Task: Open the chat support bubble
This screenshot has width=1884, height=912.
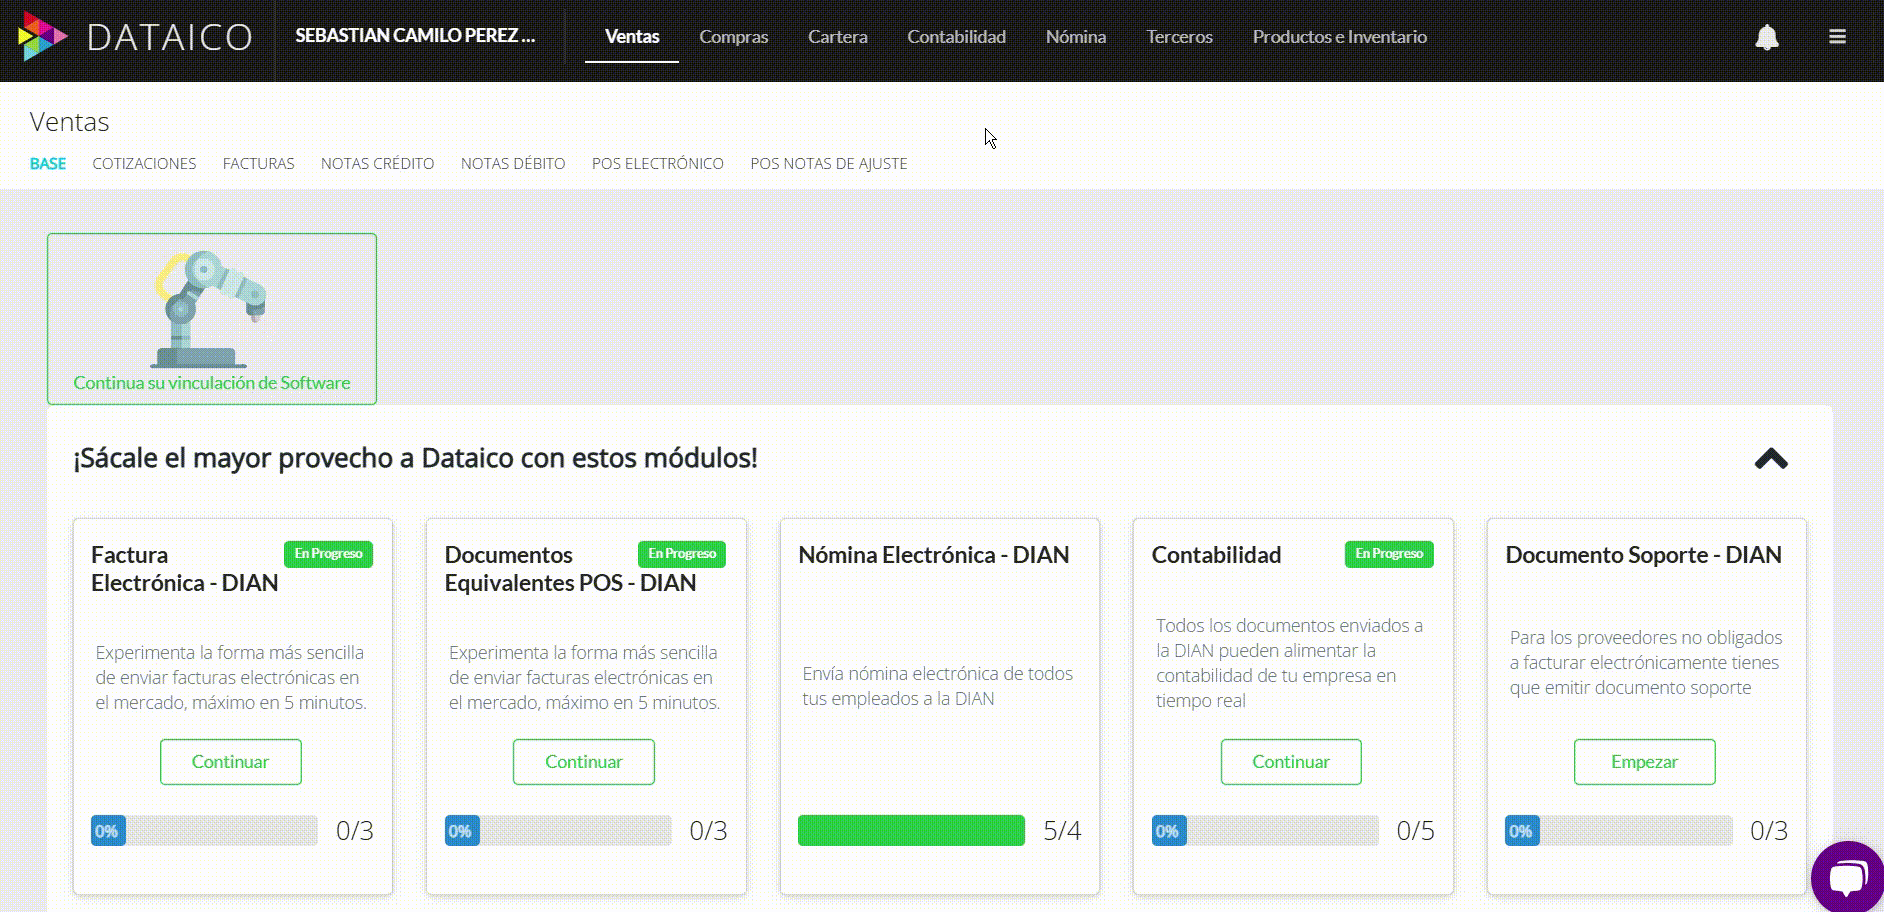Action: (x=1847, y=877)
